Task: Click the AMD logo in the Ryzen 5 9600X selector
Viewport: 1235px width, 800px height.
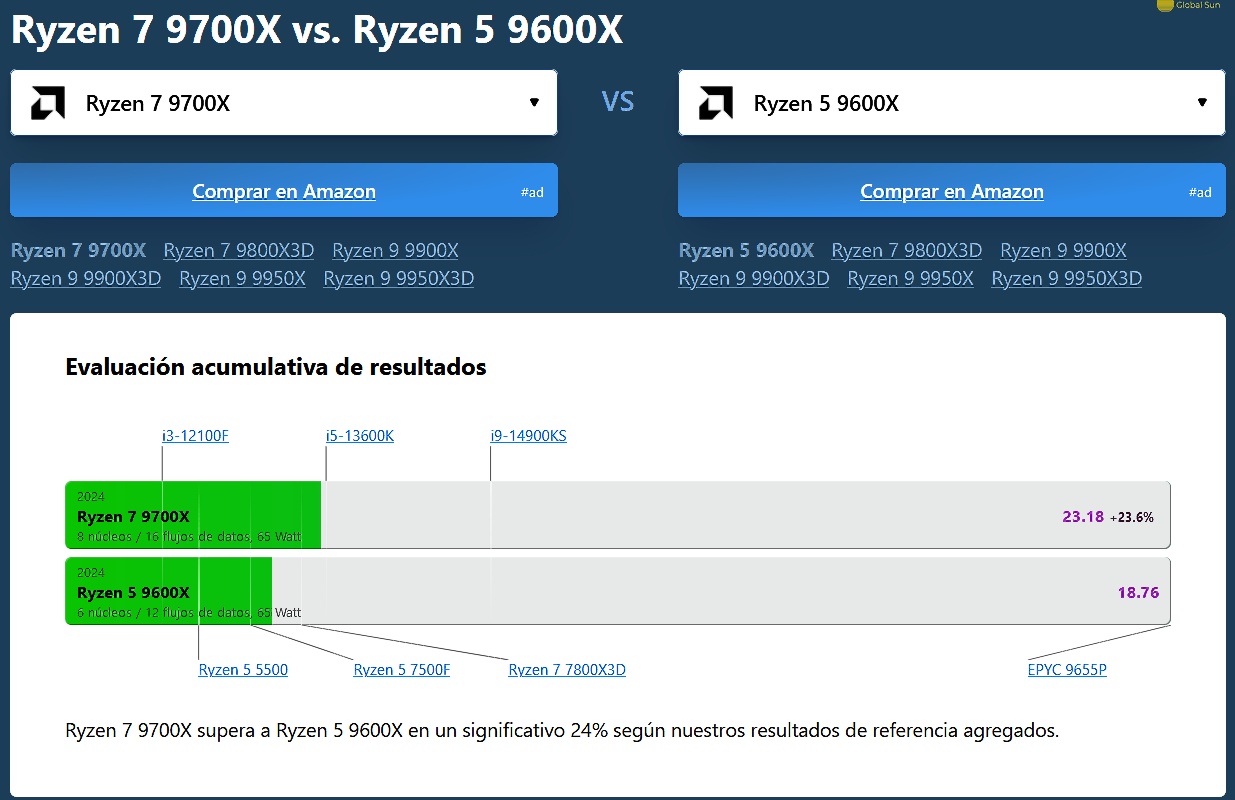Action: point(716,103)
